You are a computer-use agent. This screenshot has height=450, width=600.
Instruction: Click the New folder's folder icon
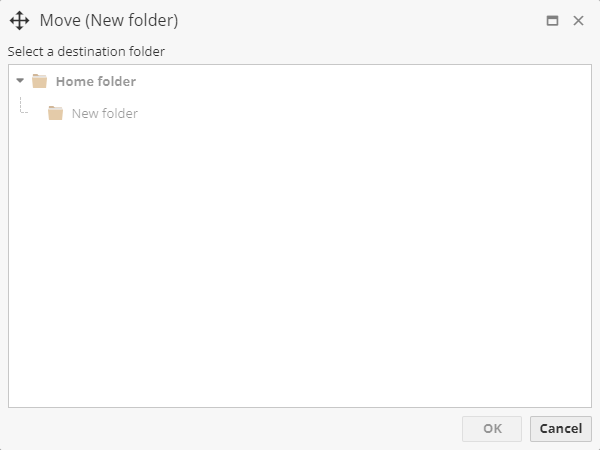click(x=56, y=113)
